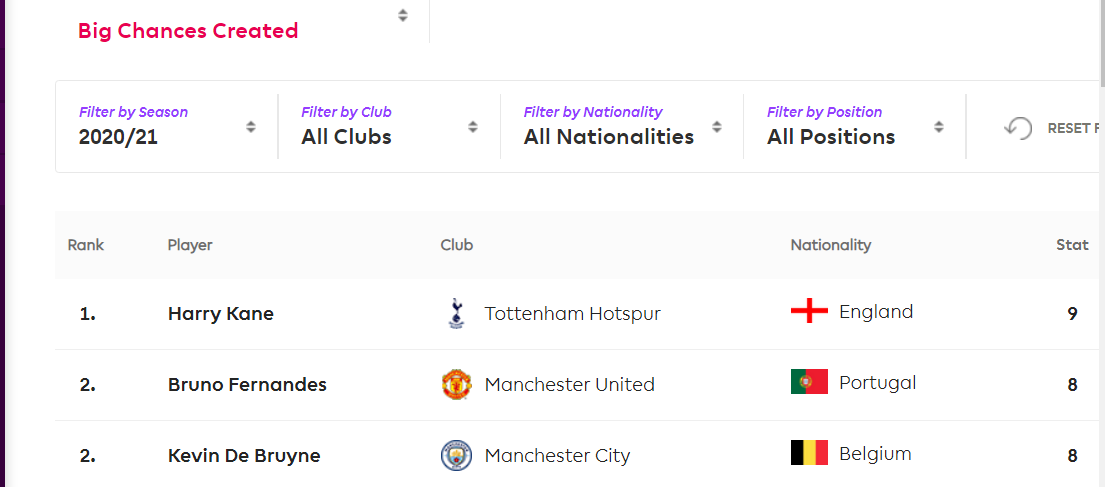Open Harry Kane's player page
The width and height of the screenshot is (1105, 487).
click(x=221, y=314)
